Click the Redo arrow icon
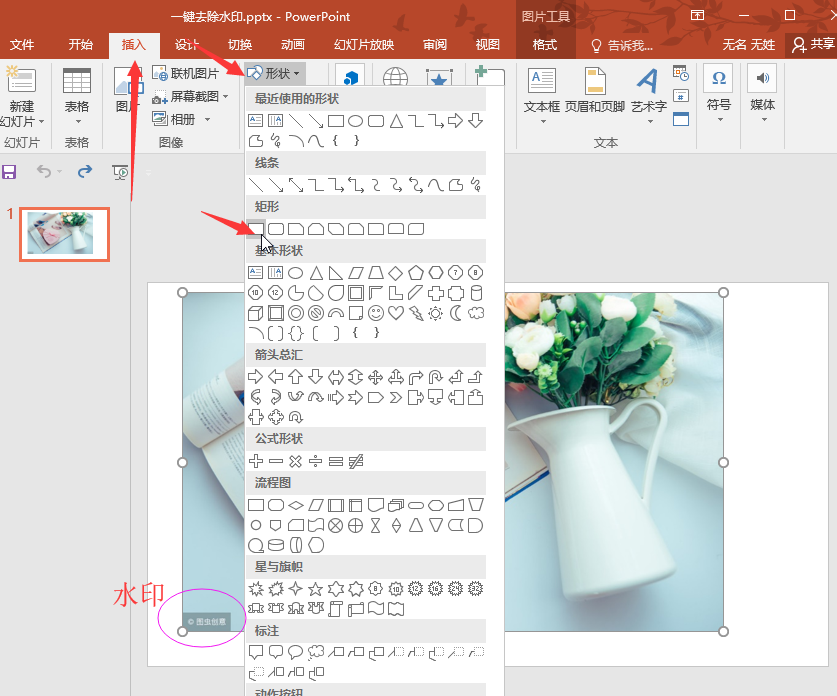The height and width of the screenshot is (696, 837). tap(85, 171)
